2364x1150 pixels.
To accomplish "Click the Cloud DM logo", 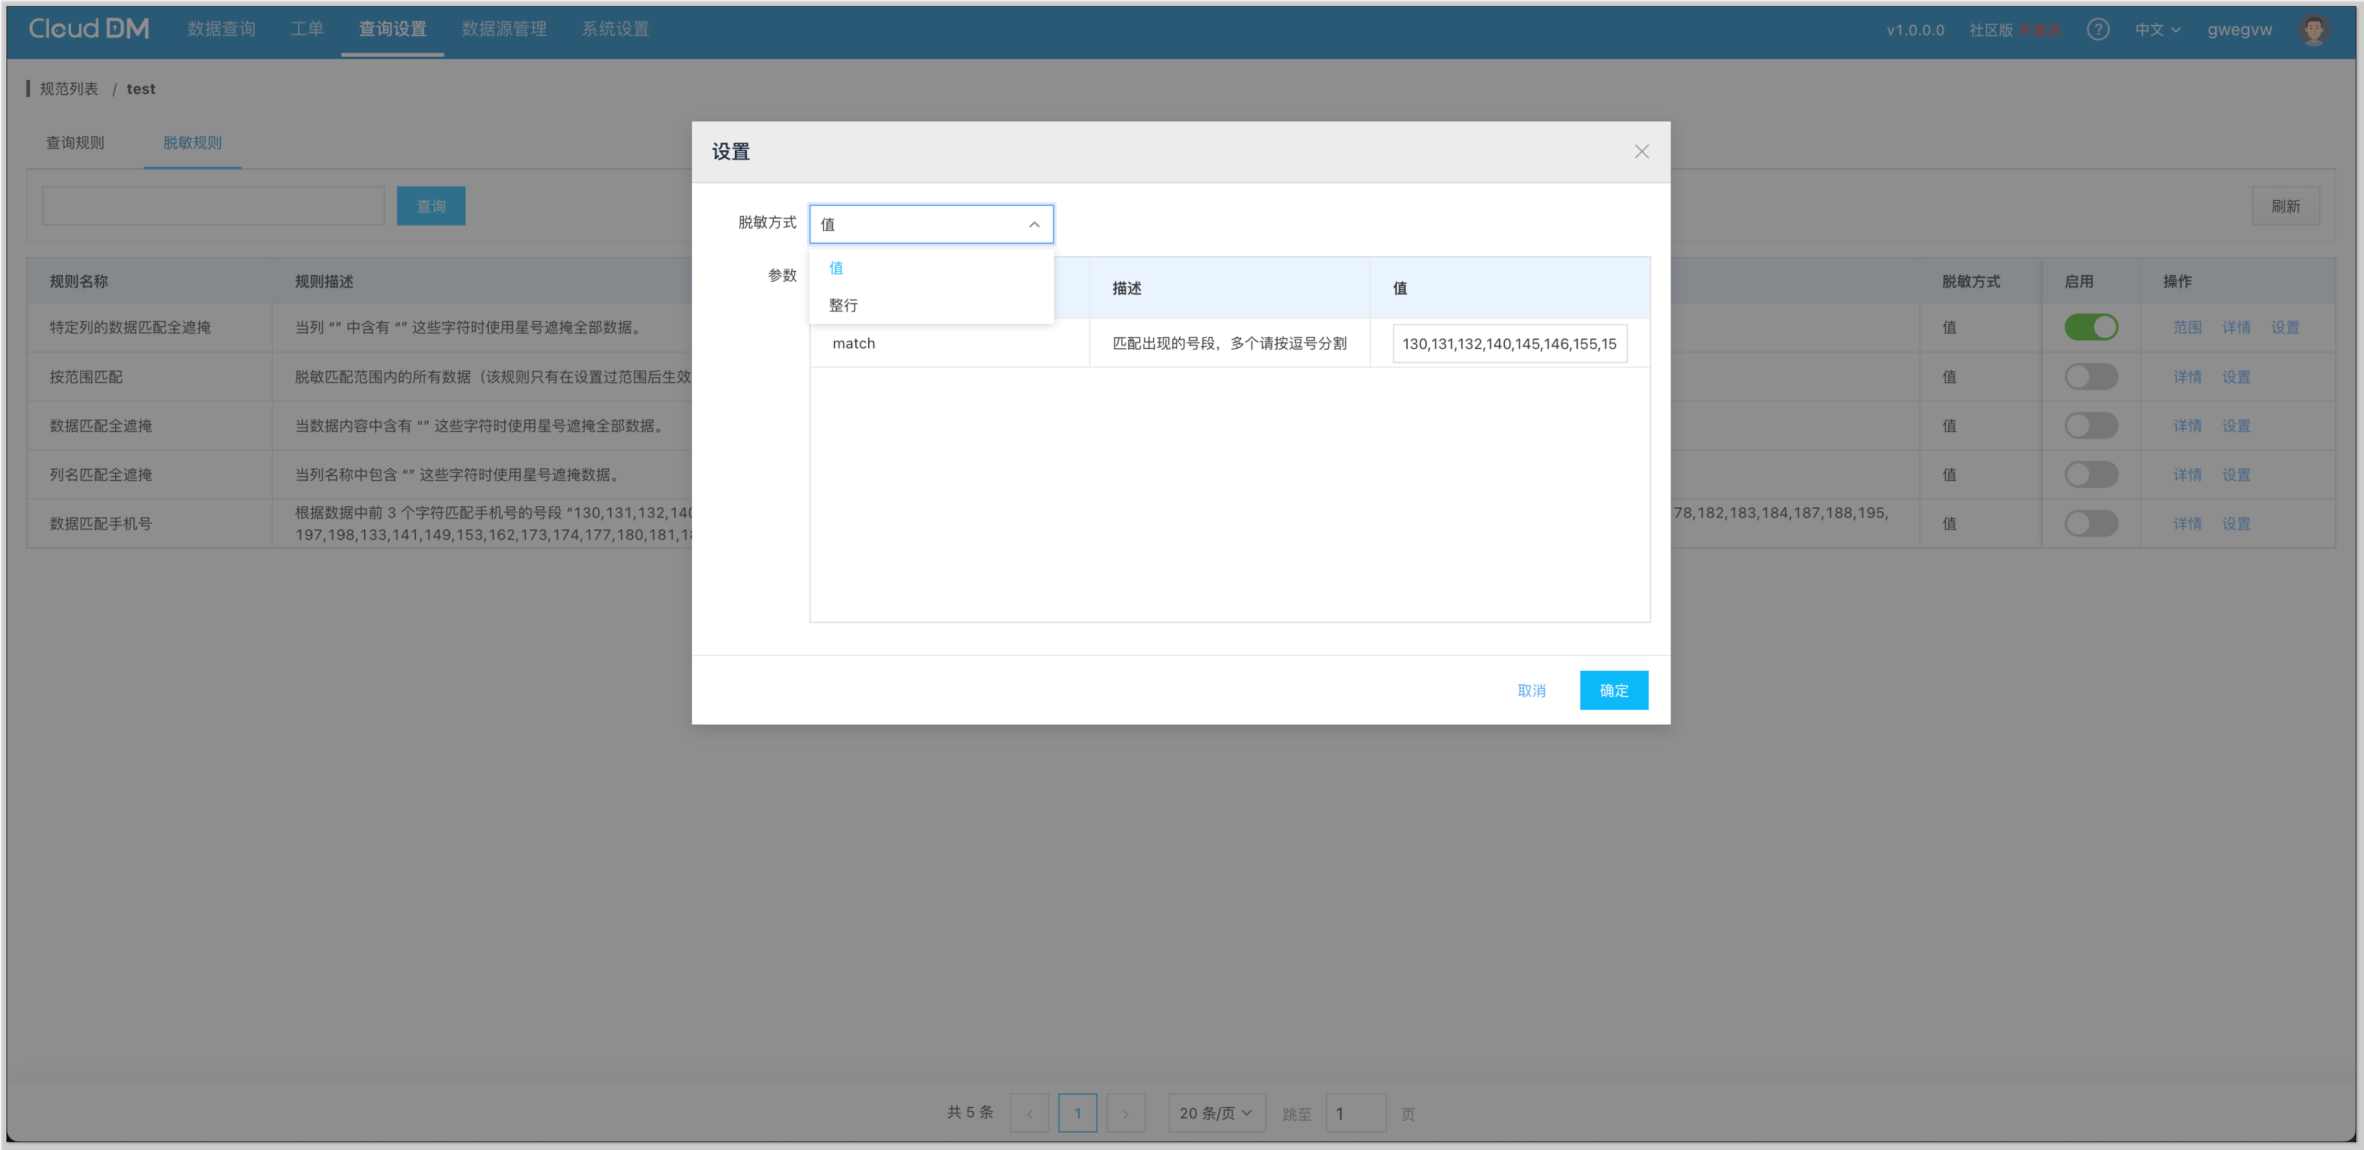I will coord(89,29).
